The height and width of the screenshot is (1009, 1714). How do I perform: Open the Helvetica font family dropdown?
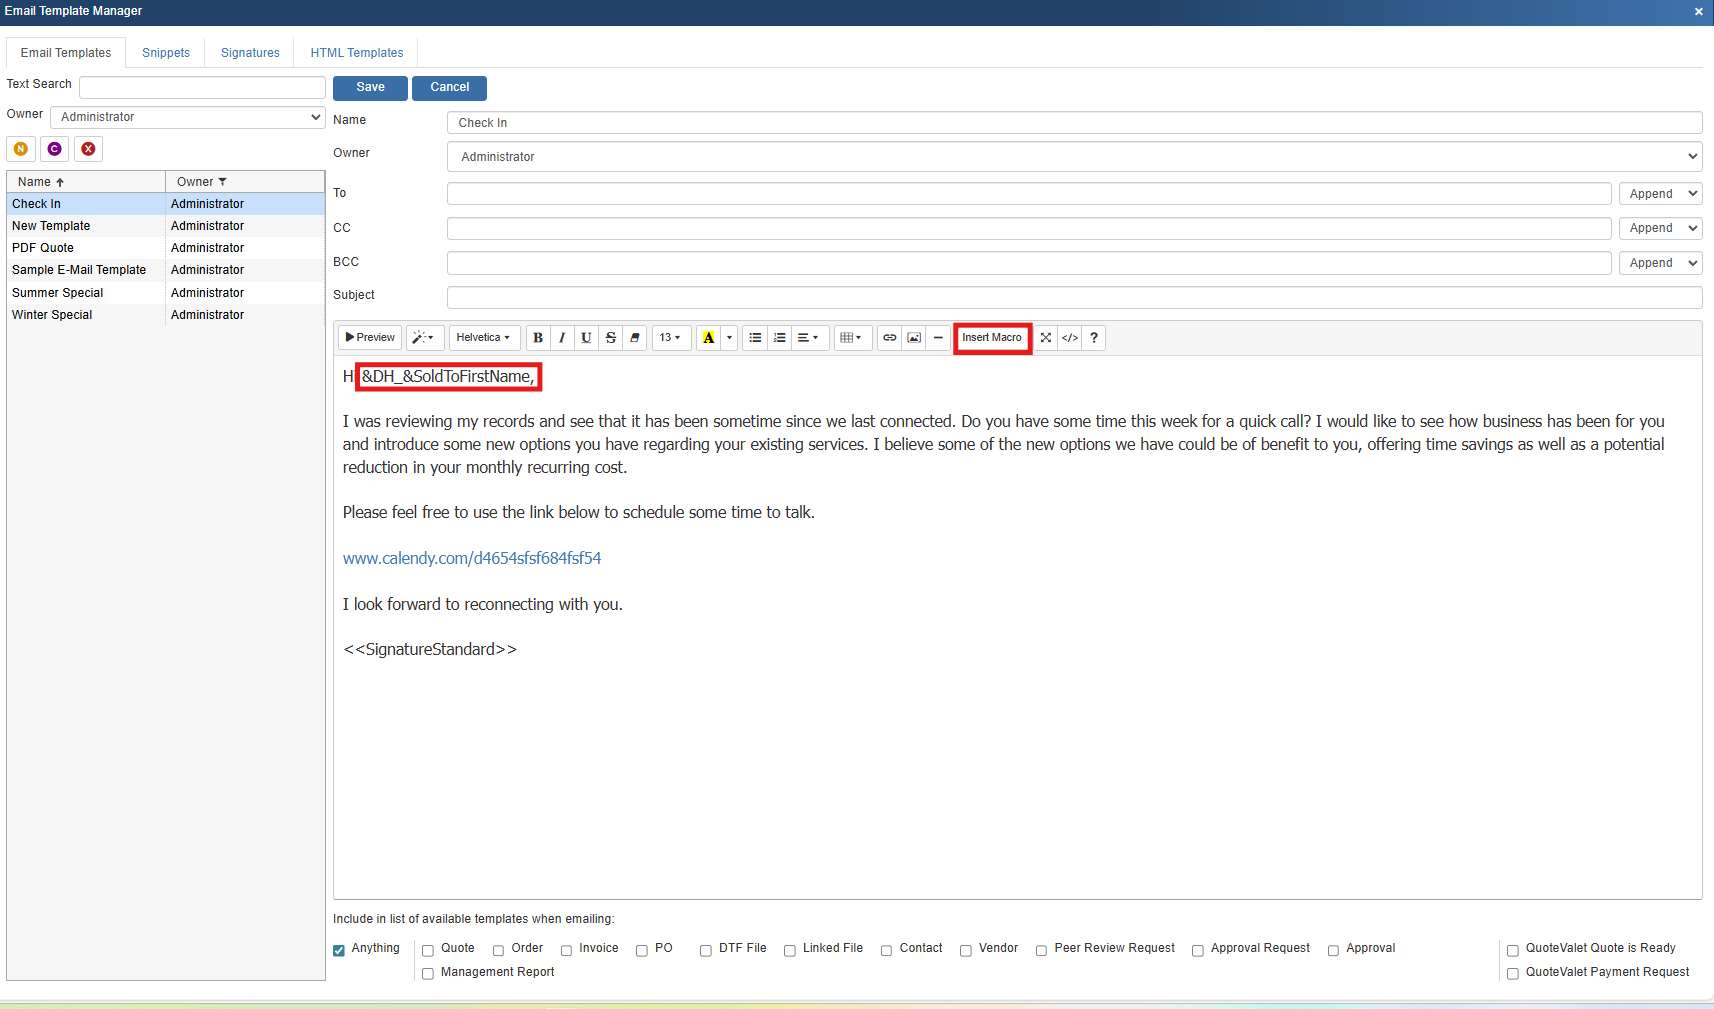[x=484, y=338]
